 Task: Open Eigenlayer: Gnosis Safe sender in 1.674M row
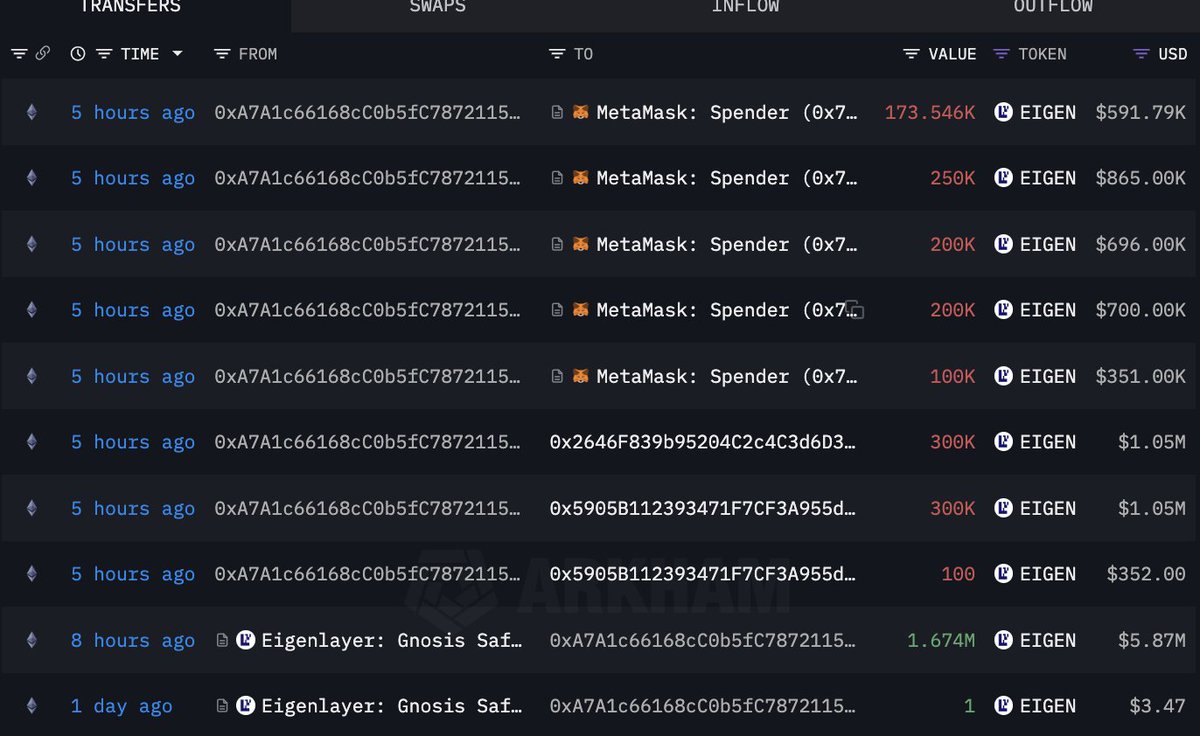(x=391, y=640)
